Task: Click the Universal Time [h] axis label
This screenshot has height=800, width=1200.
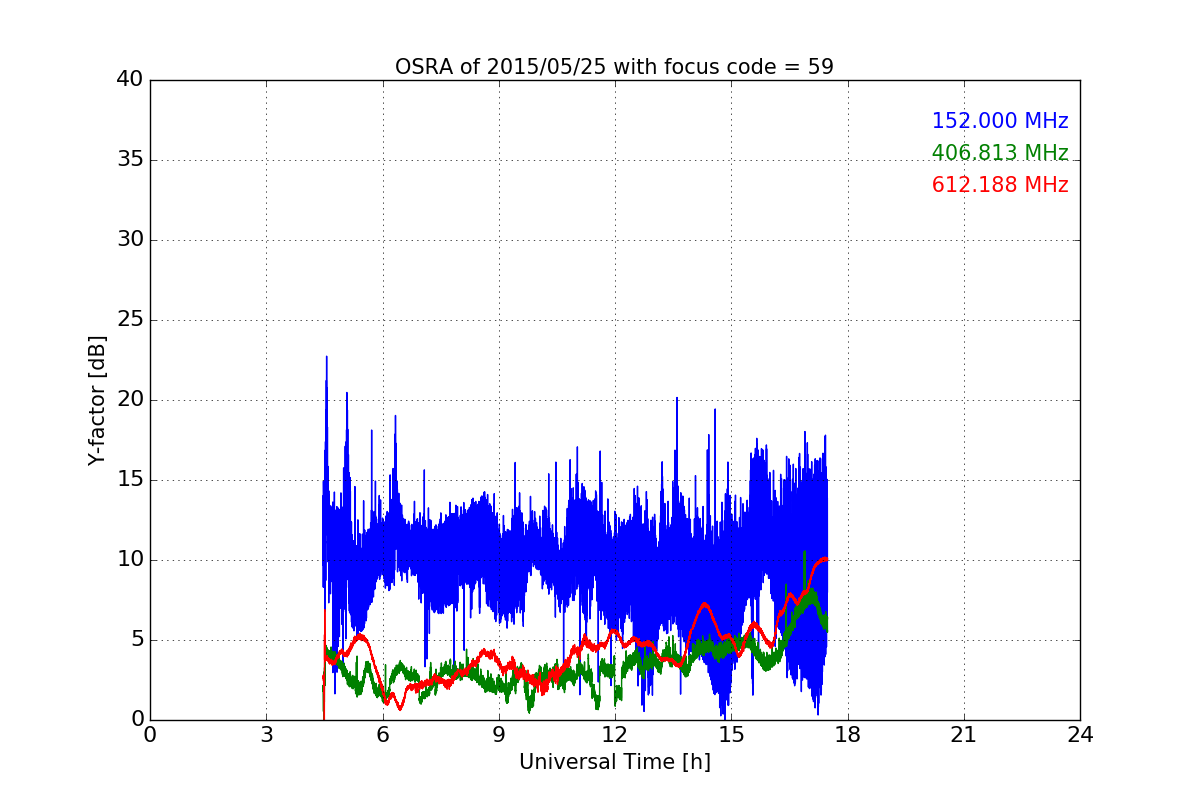Action: click(614, 762)
